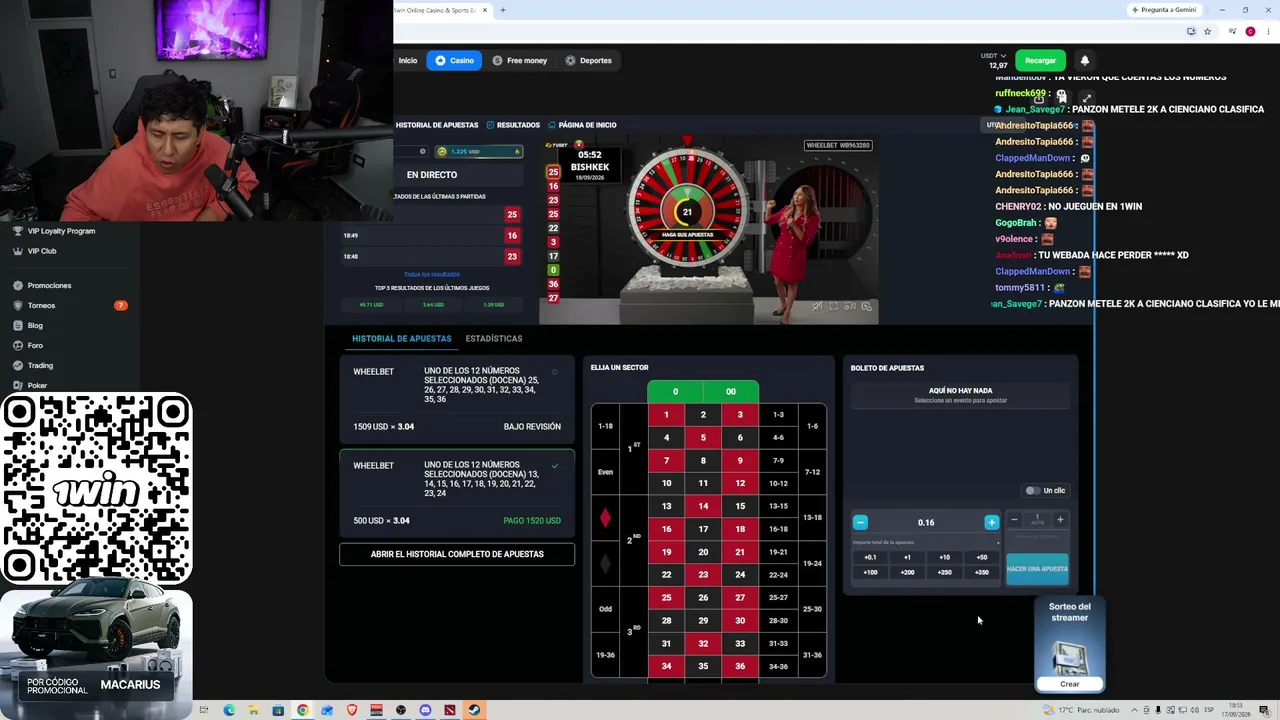Click Hacer una apuesta button
The width and height of the screenshot is (1280, 720).
coord(1037,569)
